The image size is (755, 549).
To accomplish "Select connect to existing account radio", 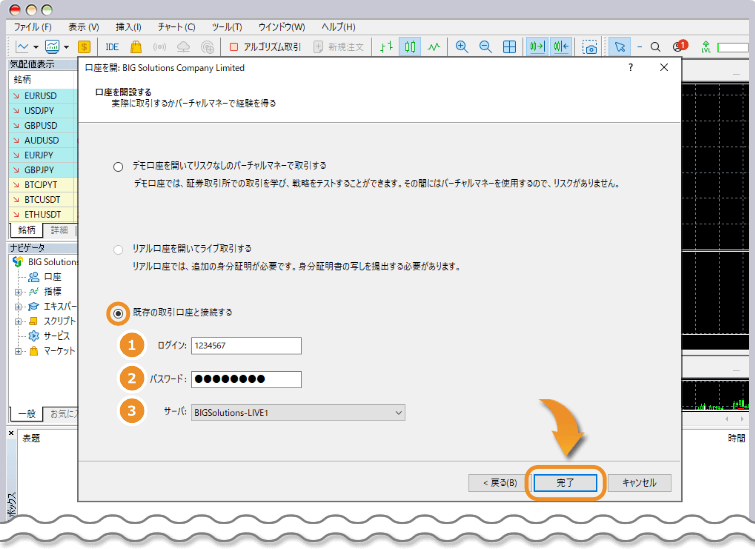I will point(118,314).
